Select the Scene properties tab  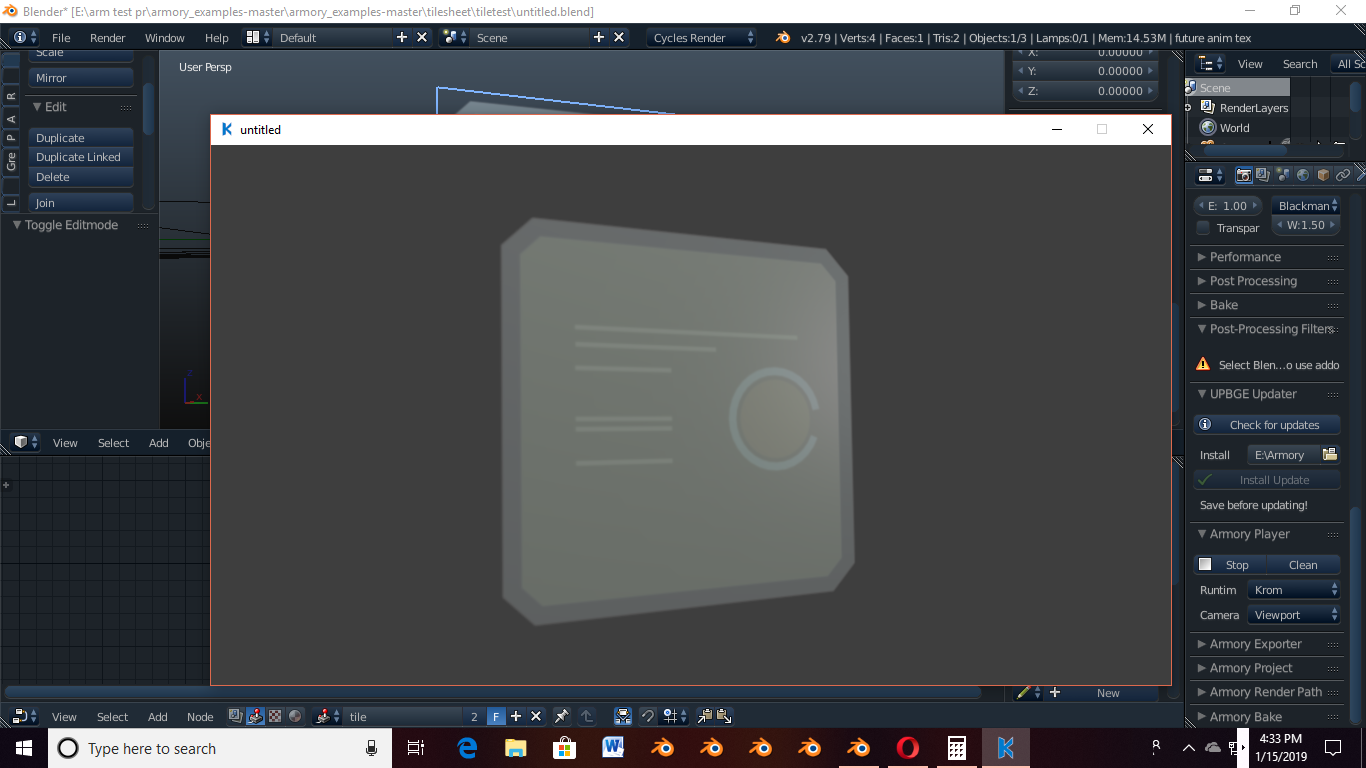click(1283, 174)
